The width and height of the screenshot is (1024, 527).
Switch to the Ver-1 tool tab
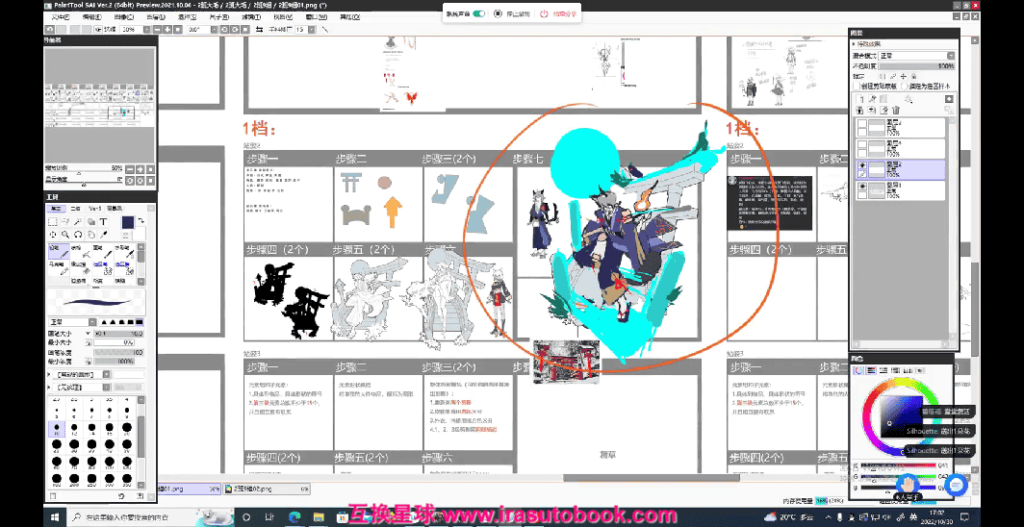click(95, 208)
